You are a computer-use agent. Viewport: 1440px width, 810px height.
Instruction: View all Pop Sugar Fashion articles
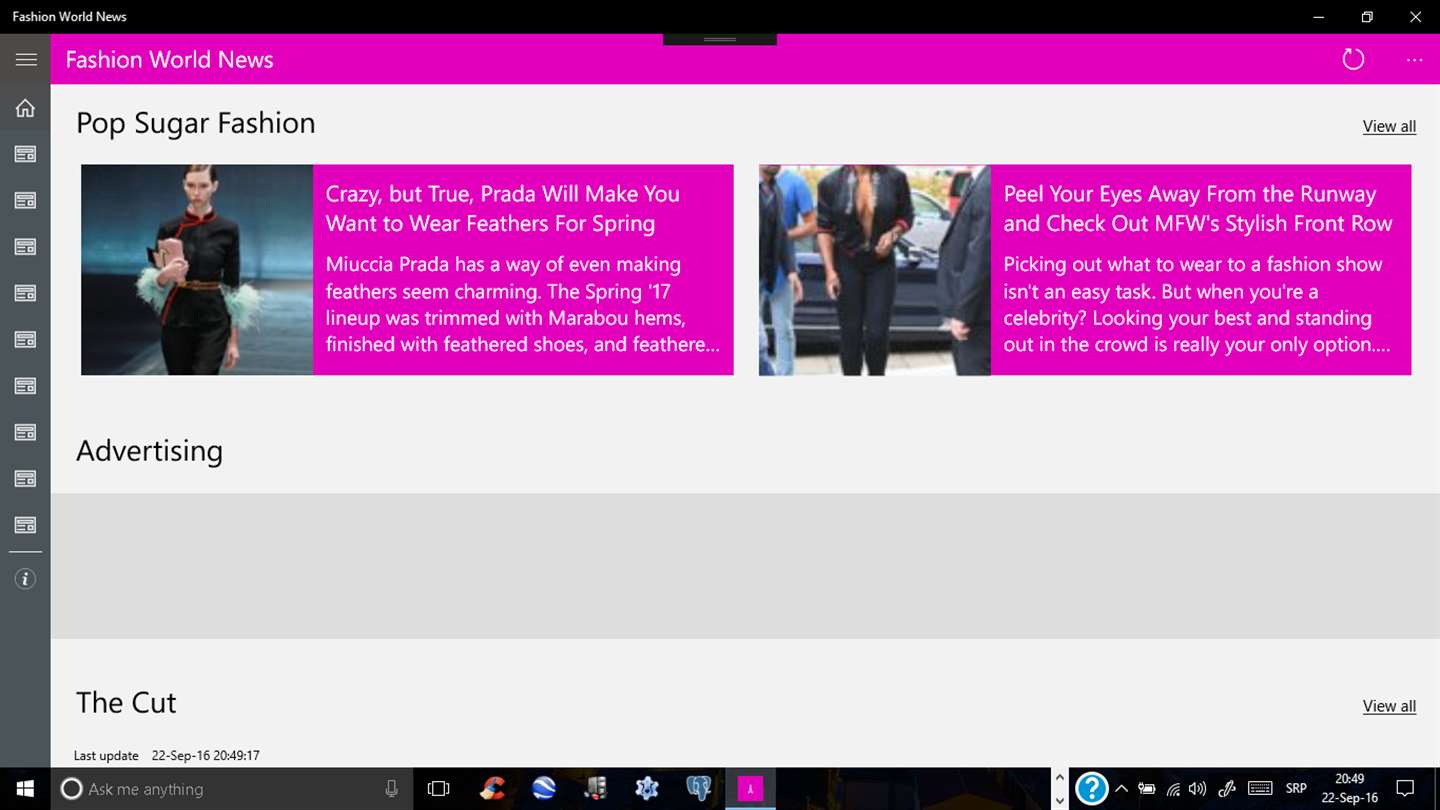point(1389,126)
